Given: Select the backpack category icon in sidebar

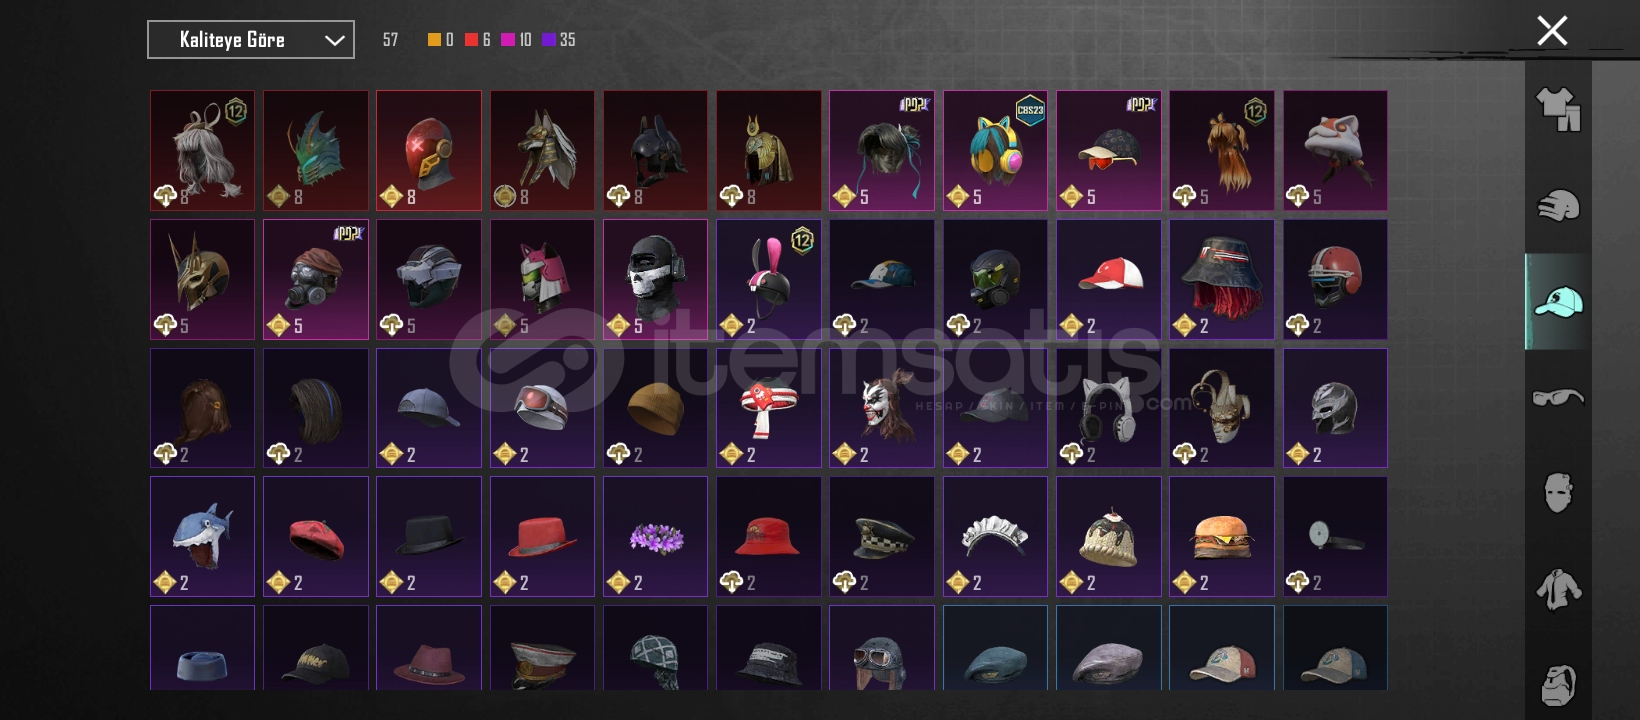Looking at the screenshot, I should pyautogui.click(x=1558, y=685).
